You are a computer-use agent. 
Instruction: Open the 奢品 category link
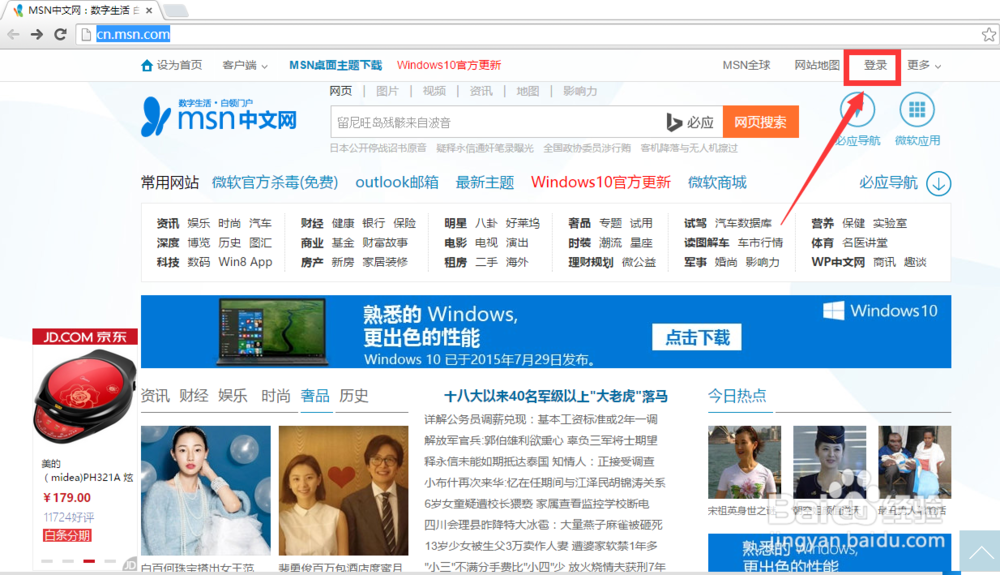point(579,223)
